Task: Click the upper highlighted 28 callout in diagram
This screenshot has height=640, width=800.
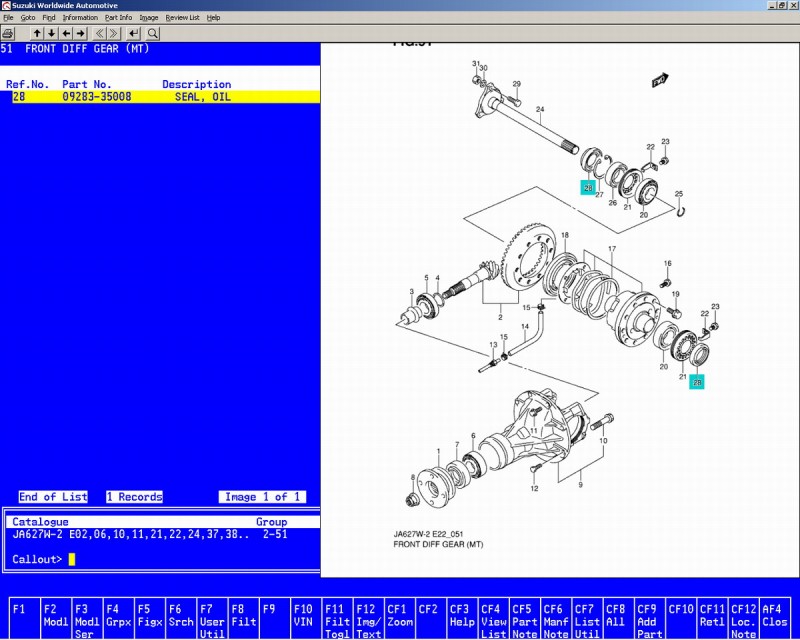Action: point(588,188)
